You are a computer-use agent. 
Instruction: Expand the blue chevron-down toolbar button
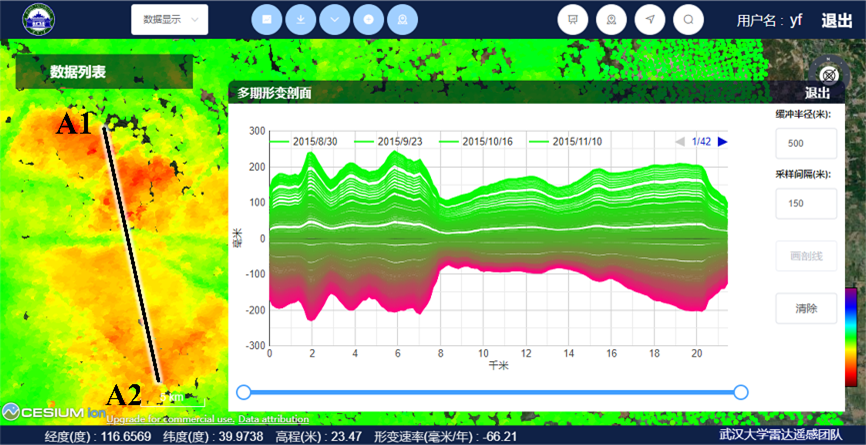335,19
